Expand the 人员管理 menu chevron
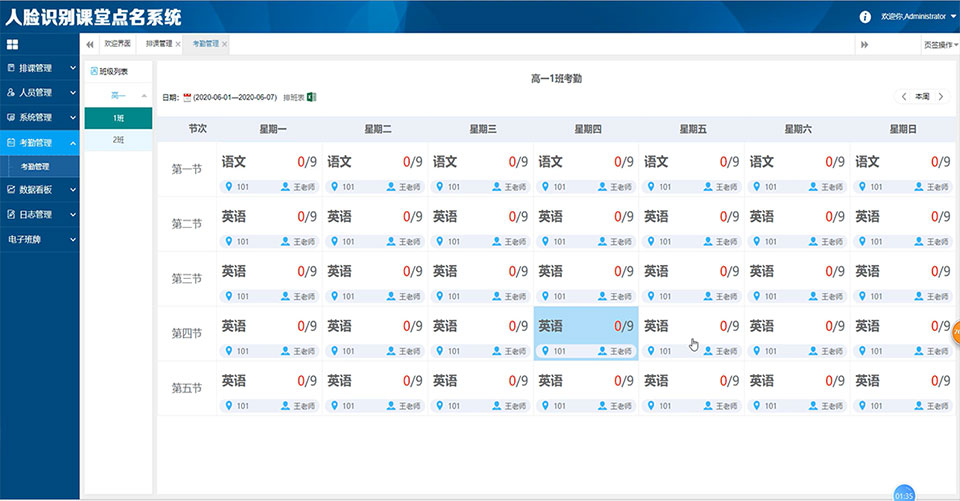This screenshot has width=960, height=501. point(73,92)
